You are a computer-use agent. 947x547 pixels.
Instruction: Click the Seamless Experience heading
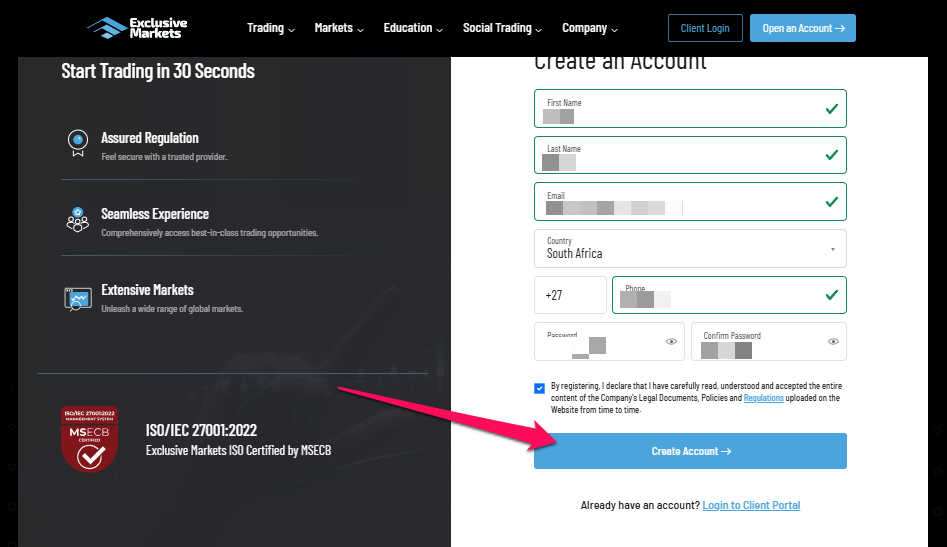(155, 214)
